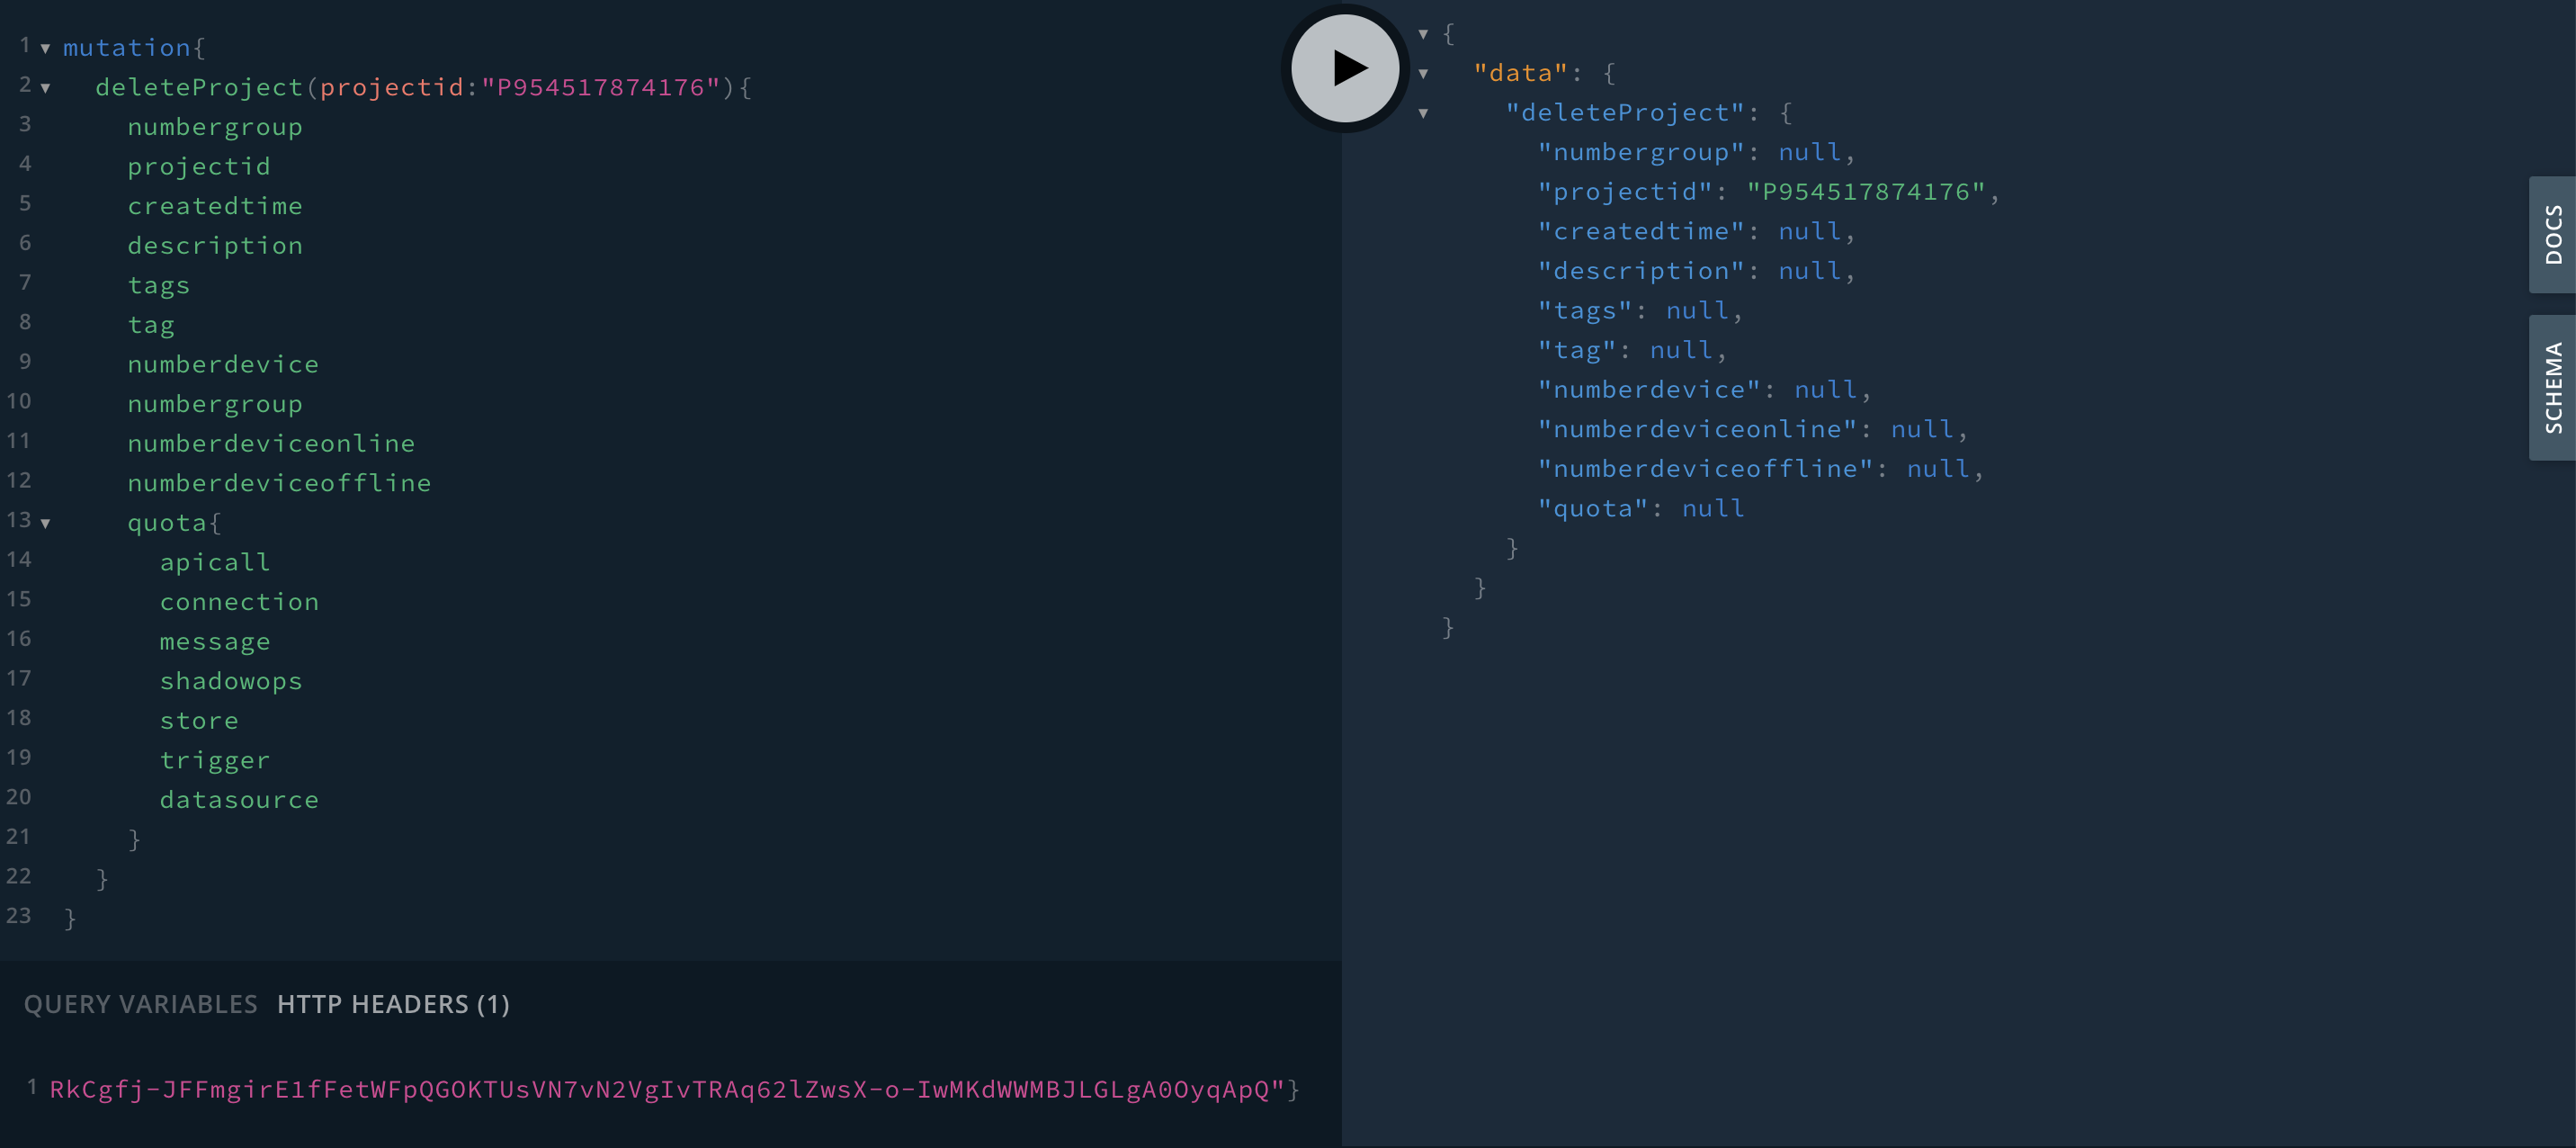
Task: Click the description field on line 6
Action: pyautogui.click(x=215, y=246)
